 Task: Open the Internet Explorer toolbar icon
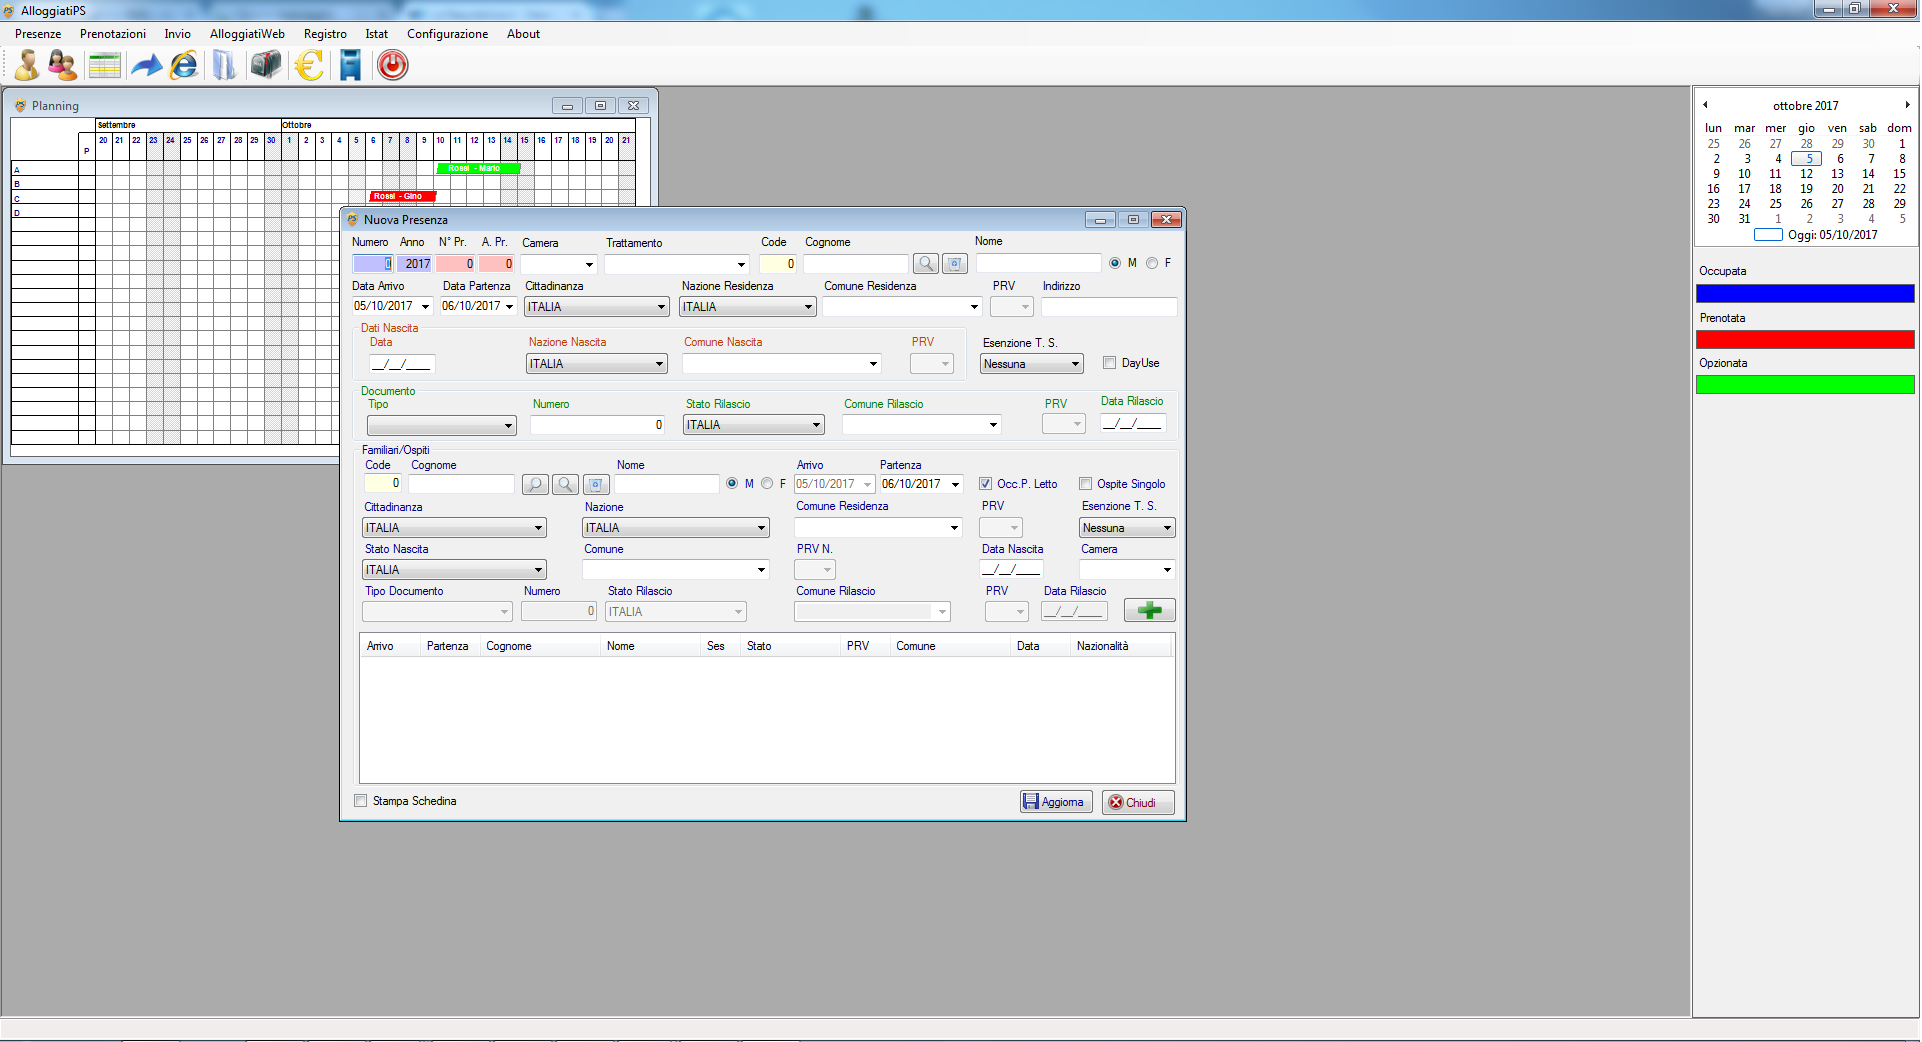click(184, 65)
